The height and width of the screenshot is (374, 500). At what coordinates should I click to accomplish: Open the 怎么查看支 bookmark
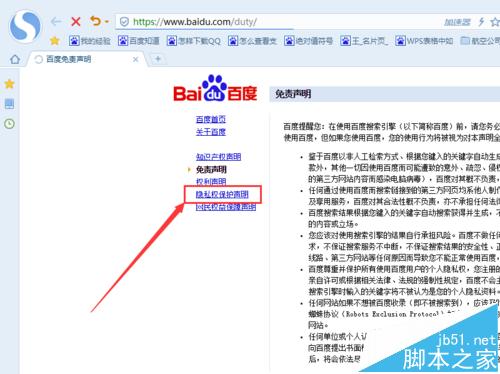tap(252, 41)
